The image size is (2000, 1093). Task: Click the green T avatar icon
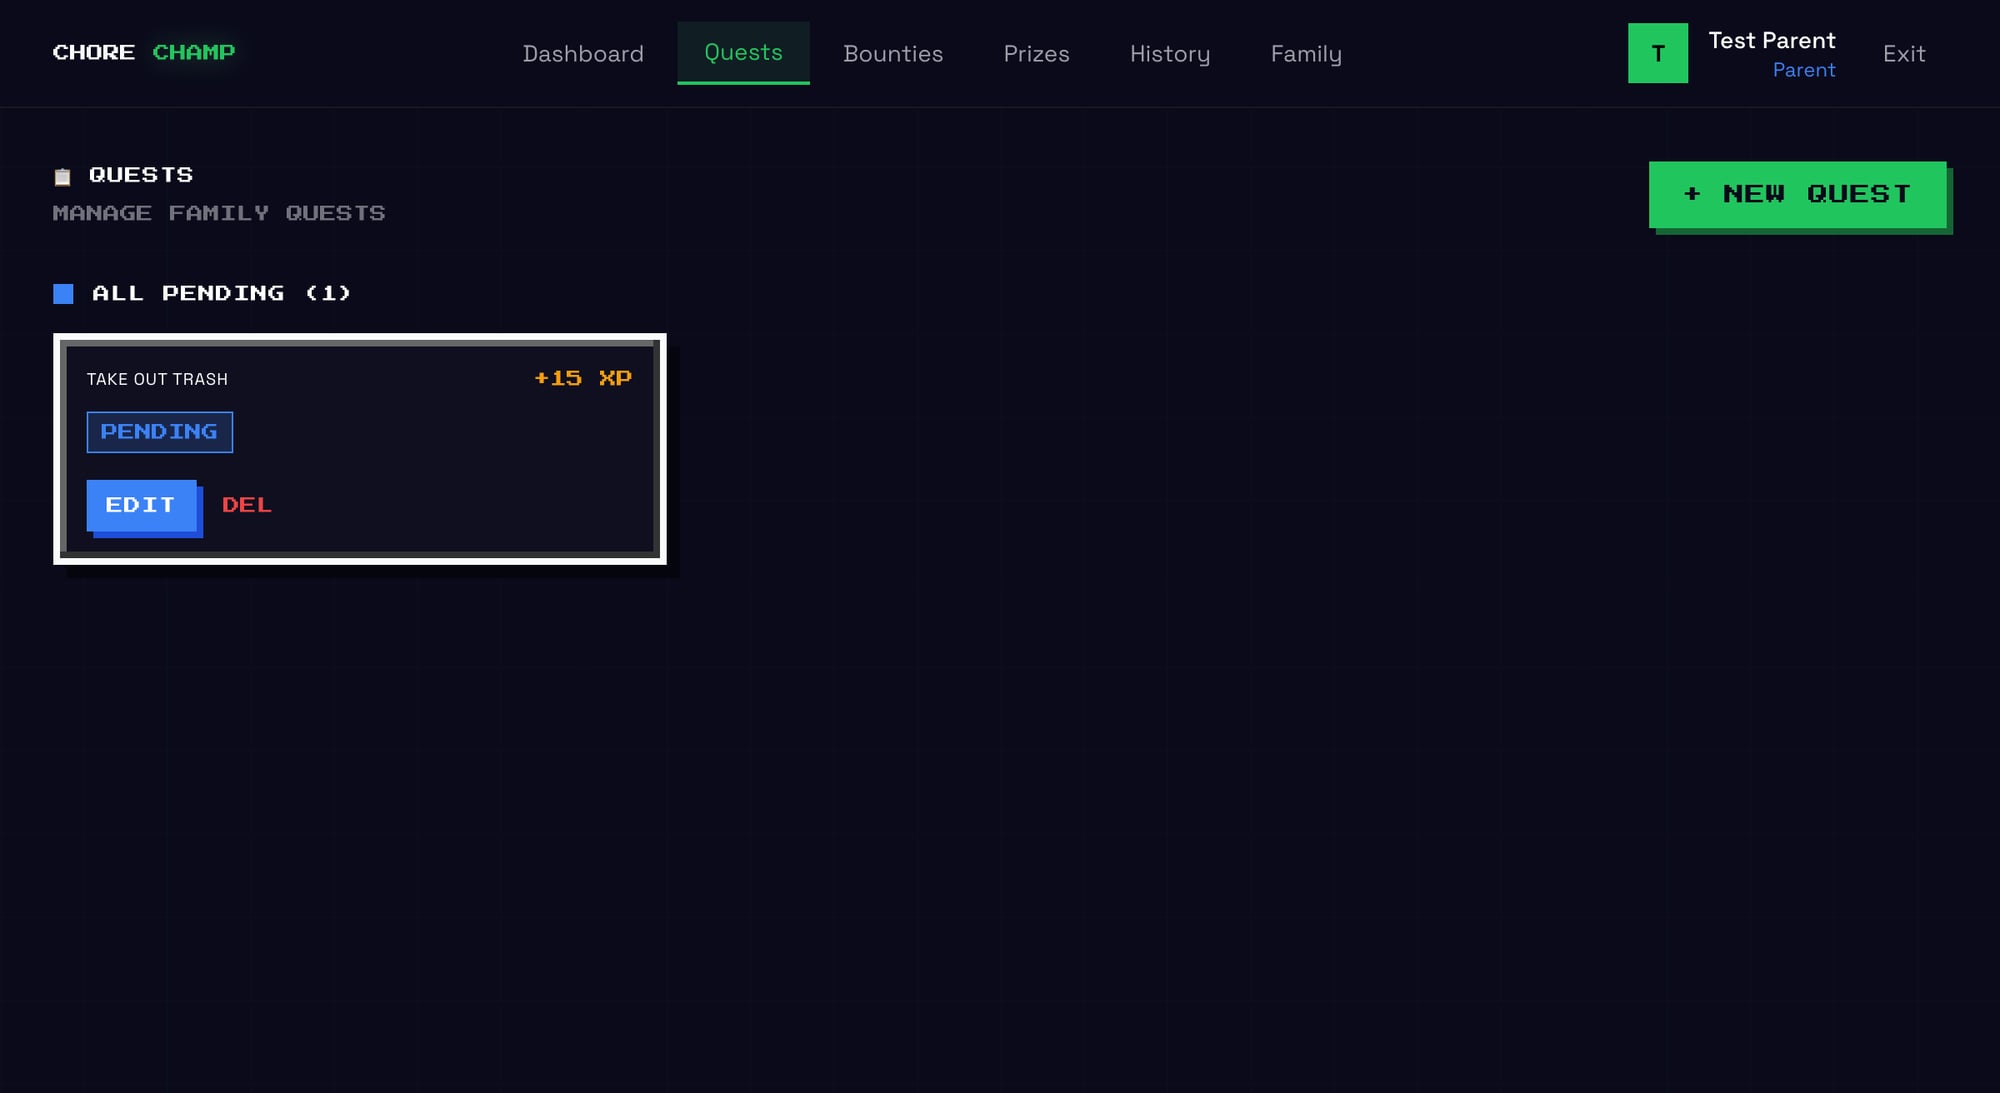click(x=1658, y=53)
